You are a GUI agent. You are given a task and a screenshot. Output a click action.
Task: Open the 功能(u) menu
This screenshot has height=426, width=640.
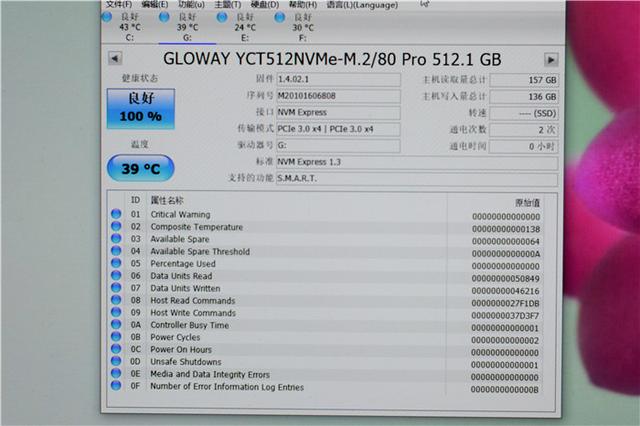191,4
